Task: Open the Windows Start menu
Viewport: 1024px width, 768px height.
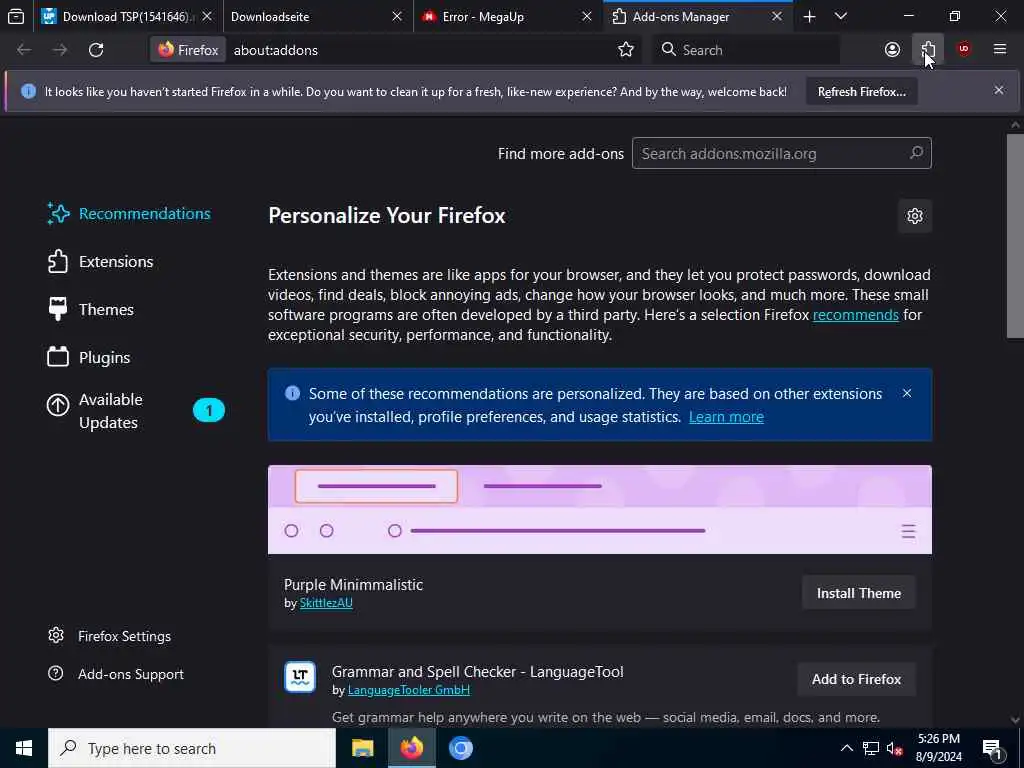Action: pos(24,748)
